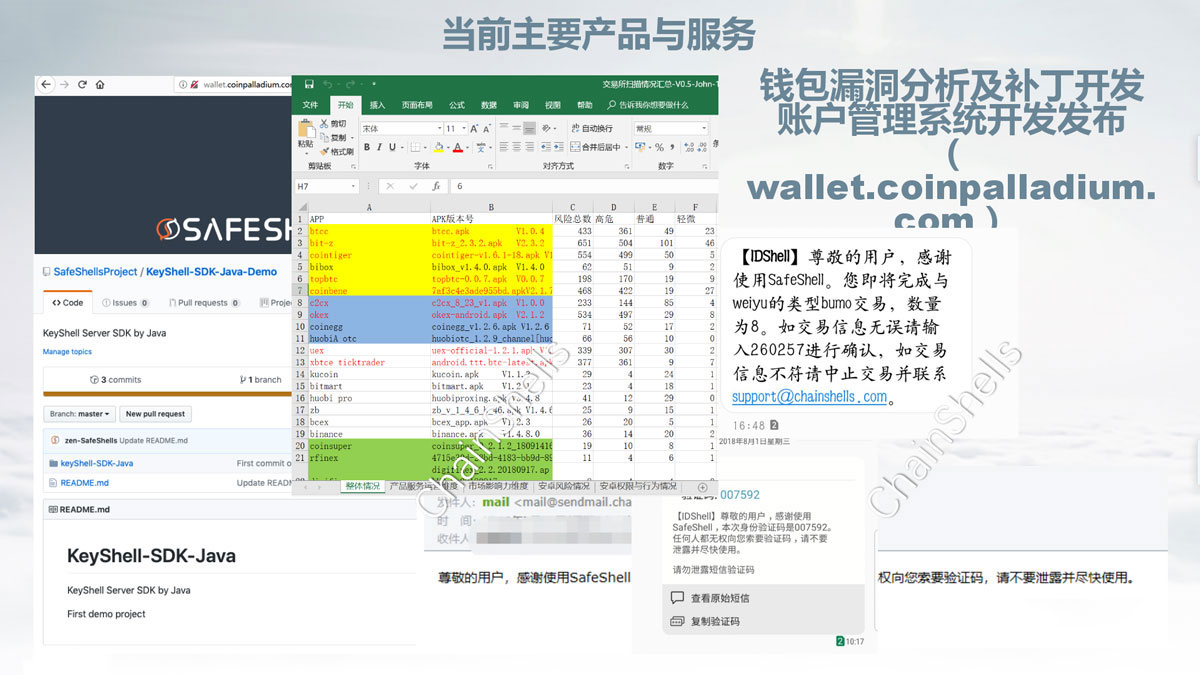The width and height of the screenshot is (1200, 675).
Task: Select the GitHub Code tab
Action: click(x=68, y=302)
